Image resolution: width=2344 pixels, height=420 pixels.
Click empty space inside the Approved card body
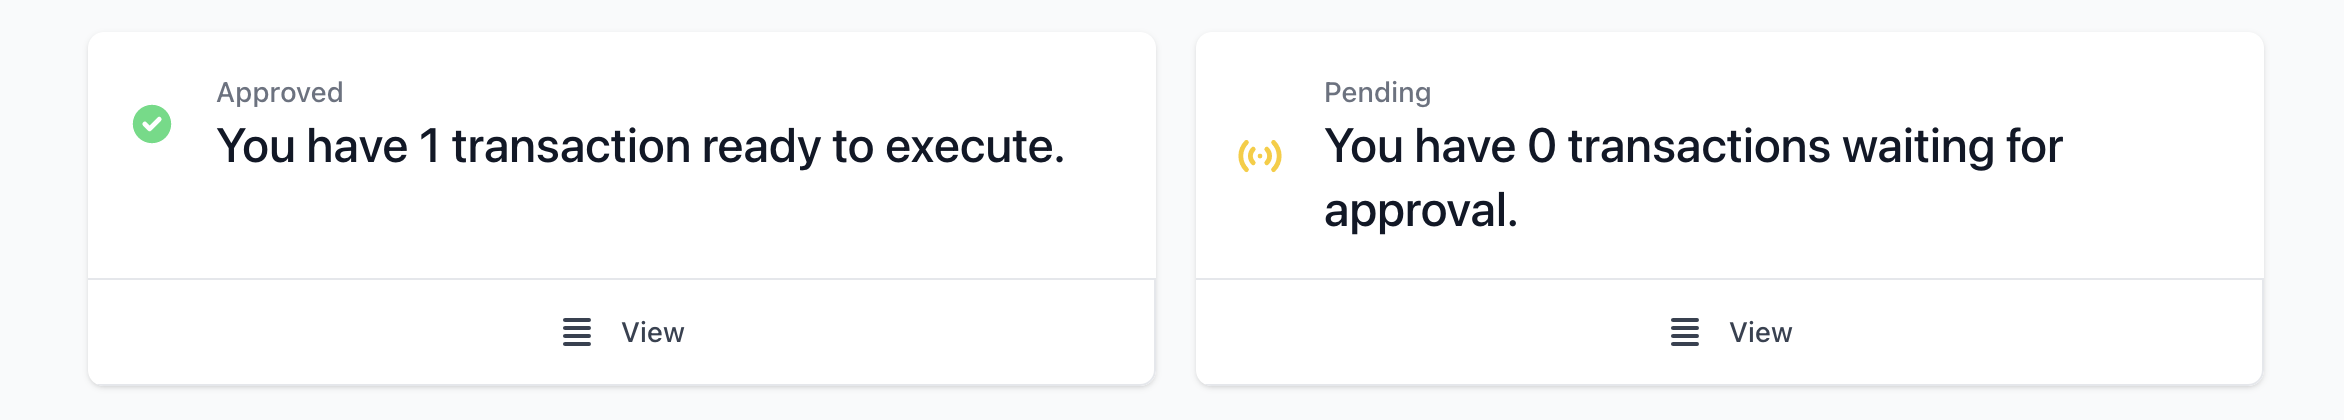pos(640,230)
